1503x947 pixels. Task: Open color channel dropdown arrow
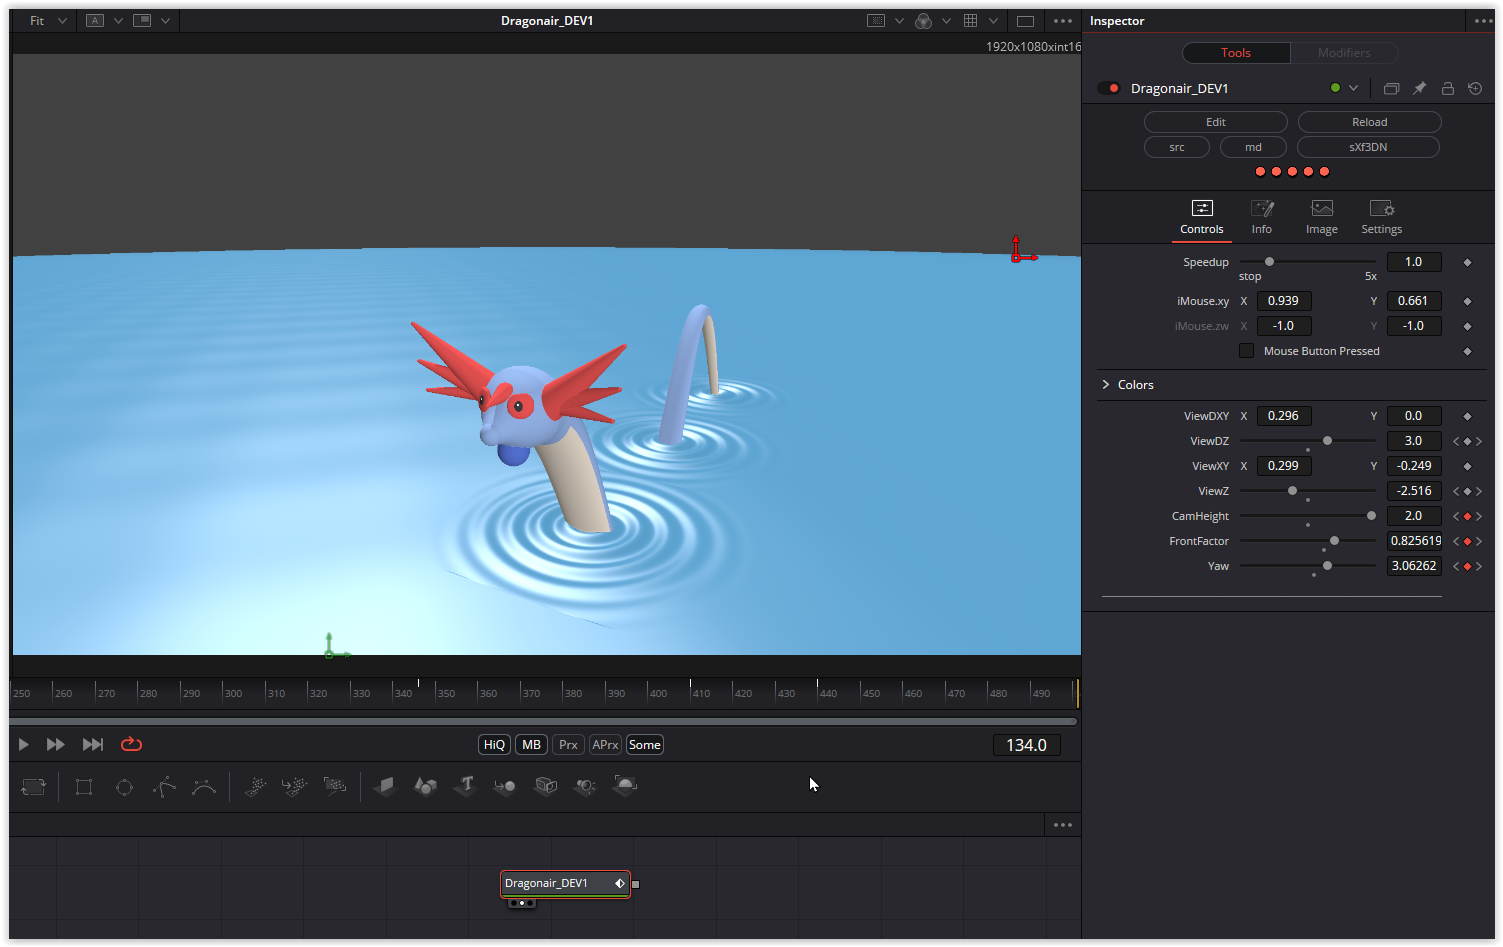coord(946,21)
